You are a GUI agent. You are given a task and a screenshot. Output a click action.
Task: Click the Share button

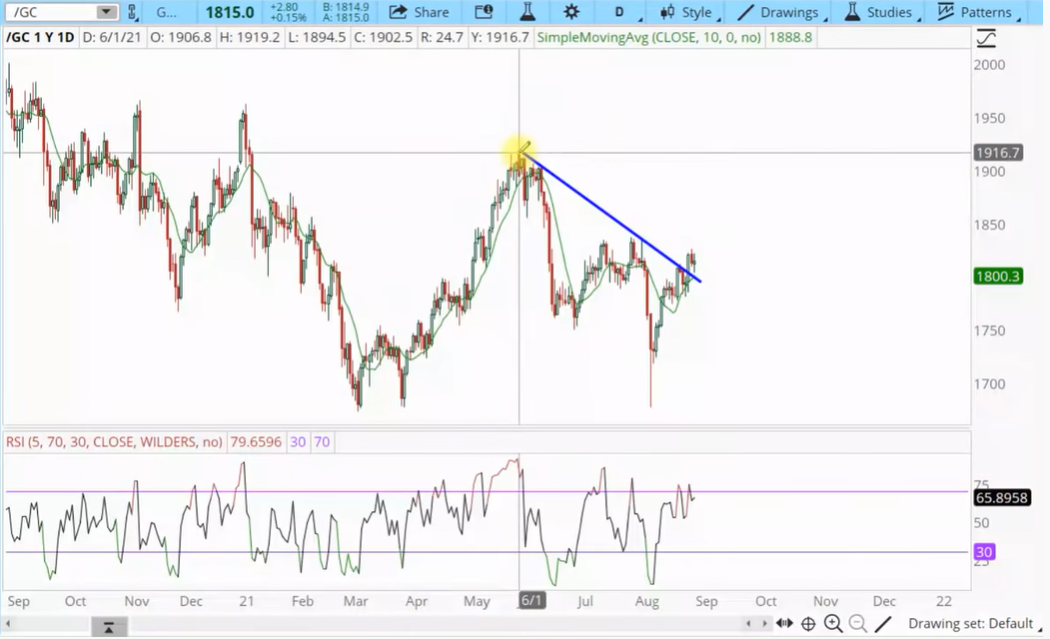pyautogui.click(x=420, y=12)
